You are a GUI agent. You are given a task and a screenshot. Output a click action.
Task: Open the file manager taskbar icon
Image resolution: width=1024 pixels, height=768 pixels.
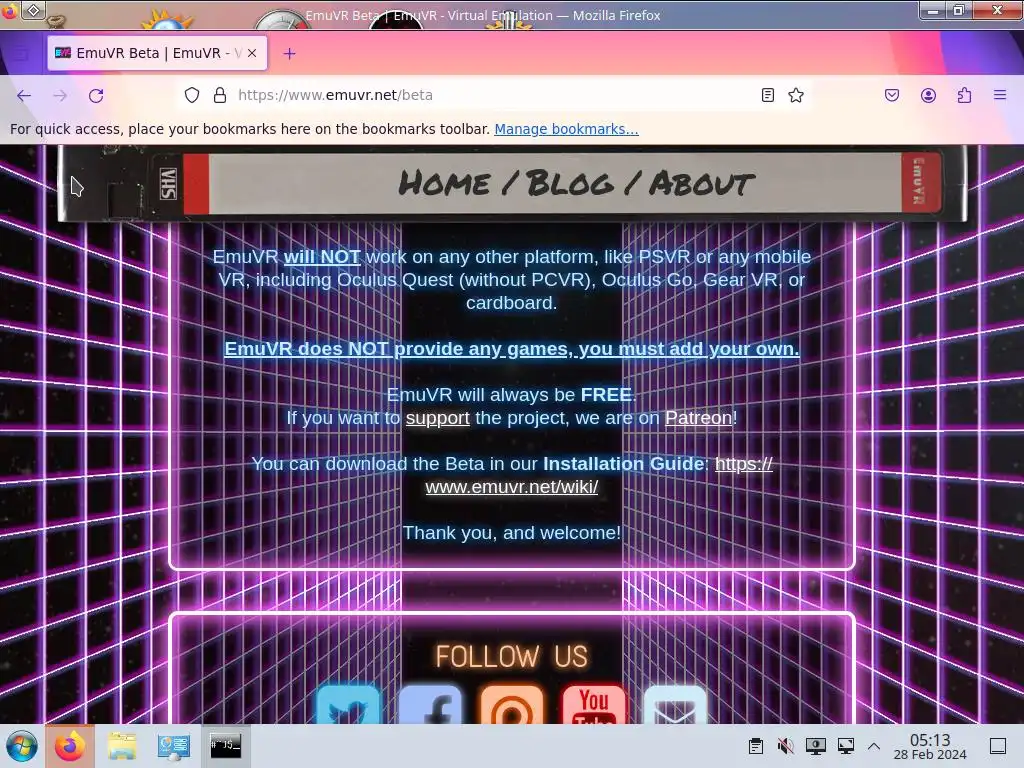click(x=121, y=746)
